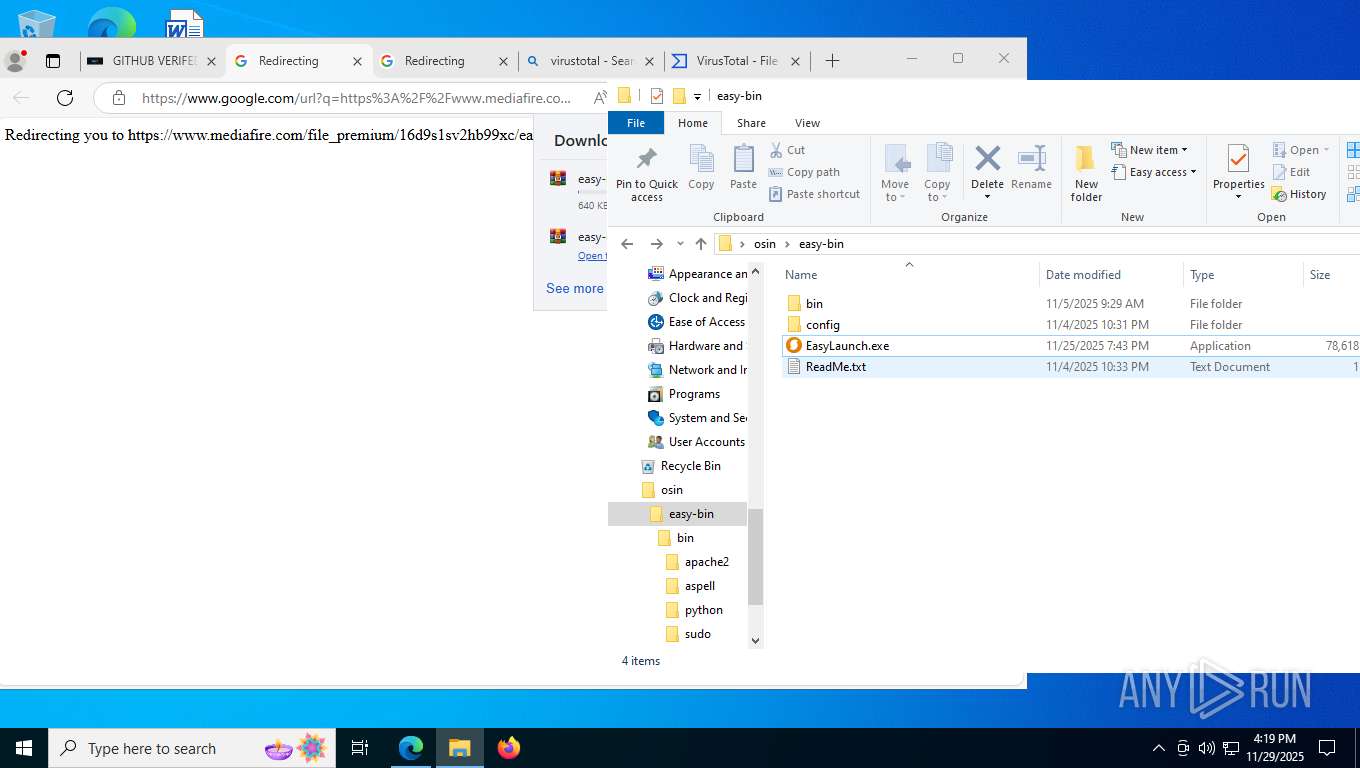1360x768 pixels.
Task: Select User Accounts in navigation tree
Action: pos(706,442)
